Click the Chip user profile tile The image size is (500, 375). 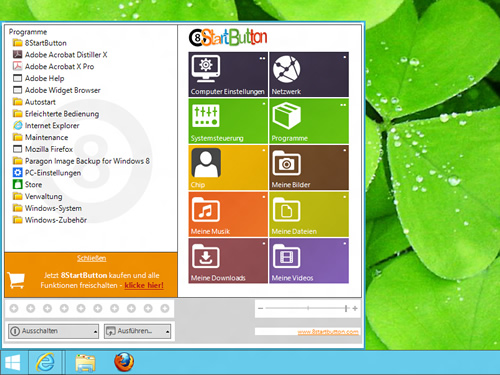(228, 168)
